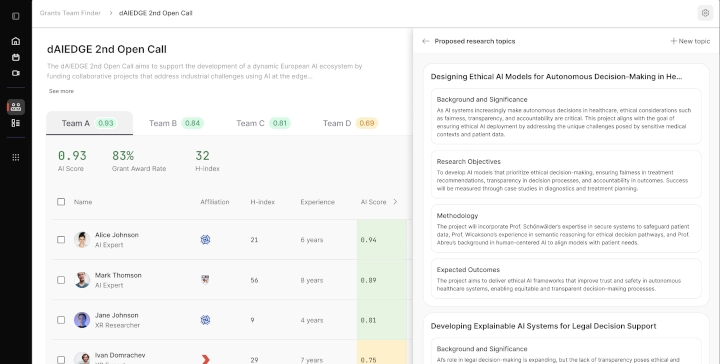Check the Jane Johnson row checkbox

pyautogui.click(x=61, y=320)
